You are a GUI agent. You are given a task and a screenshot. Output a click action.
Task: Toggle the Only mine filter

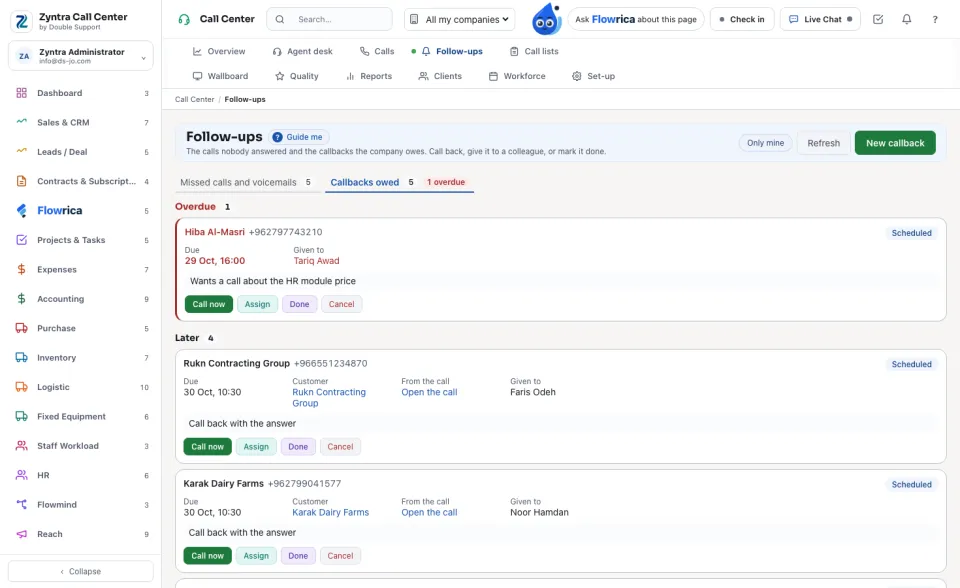(765, 143)
